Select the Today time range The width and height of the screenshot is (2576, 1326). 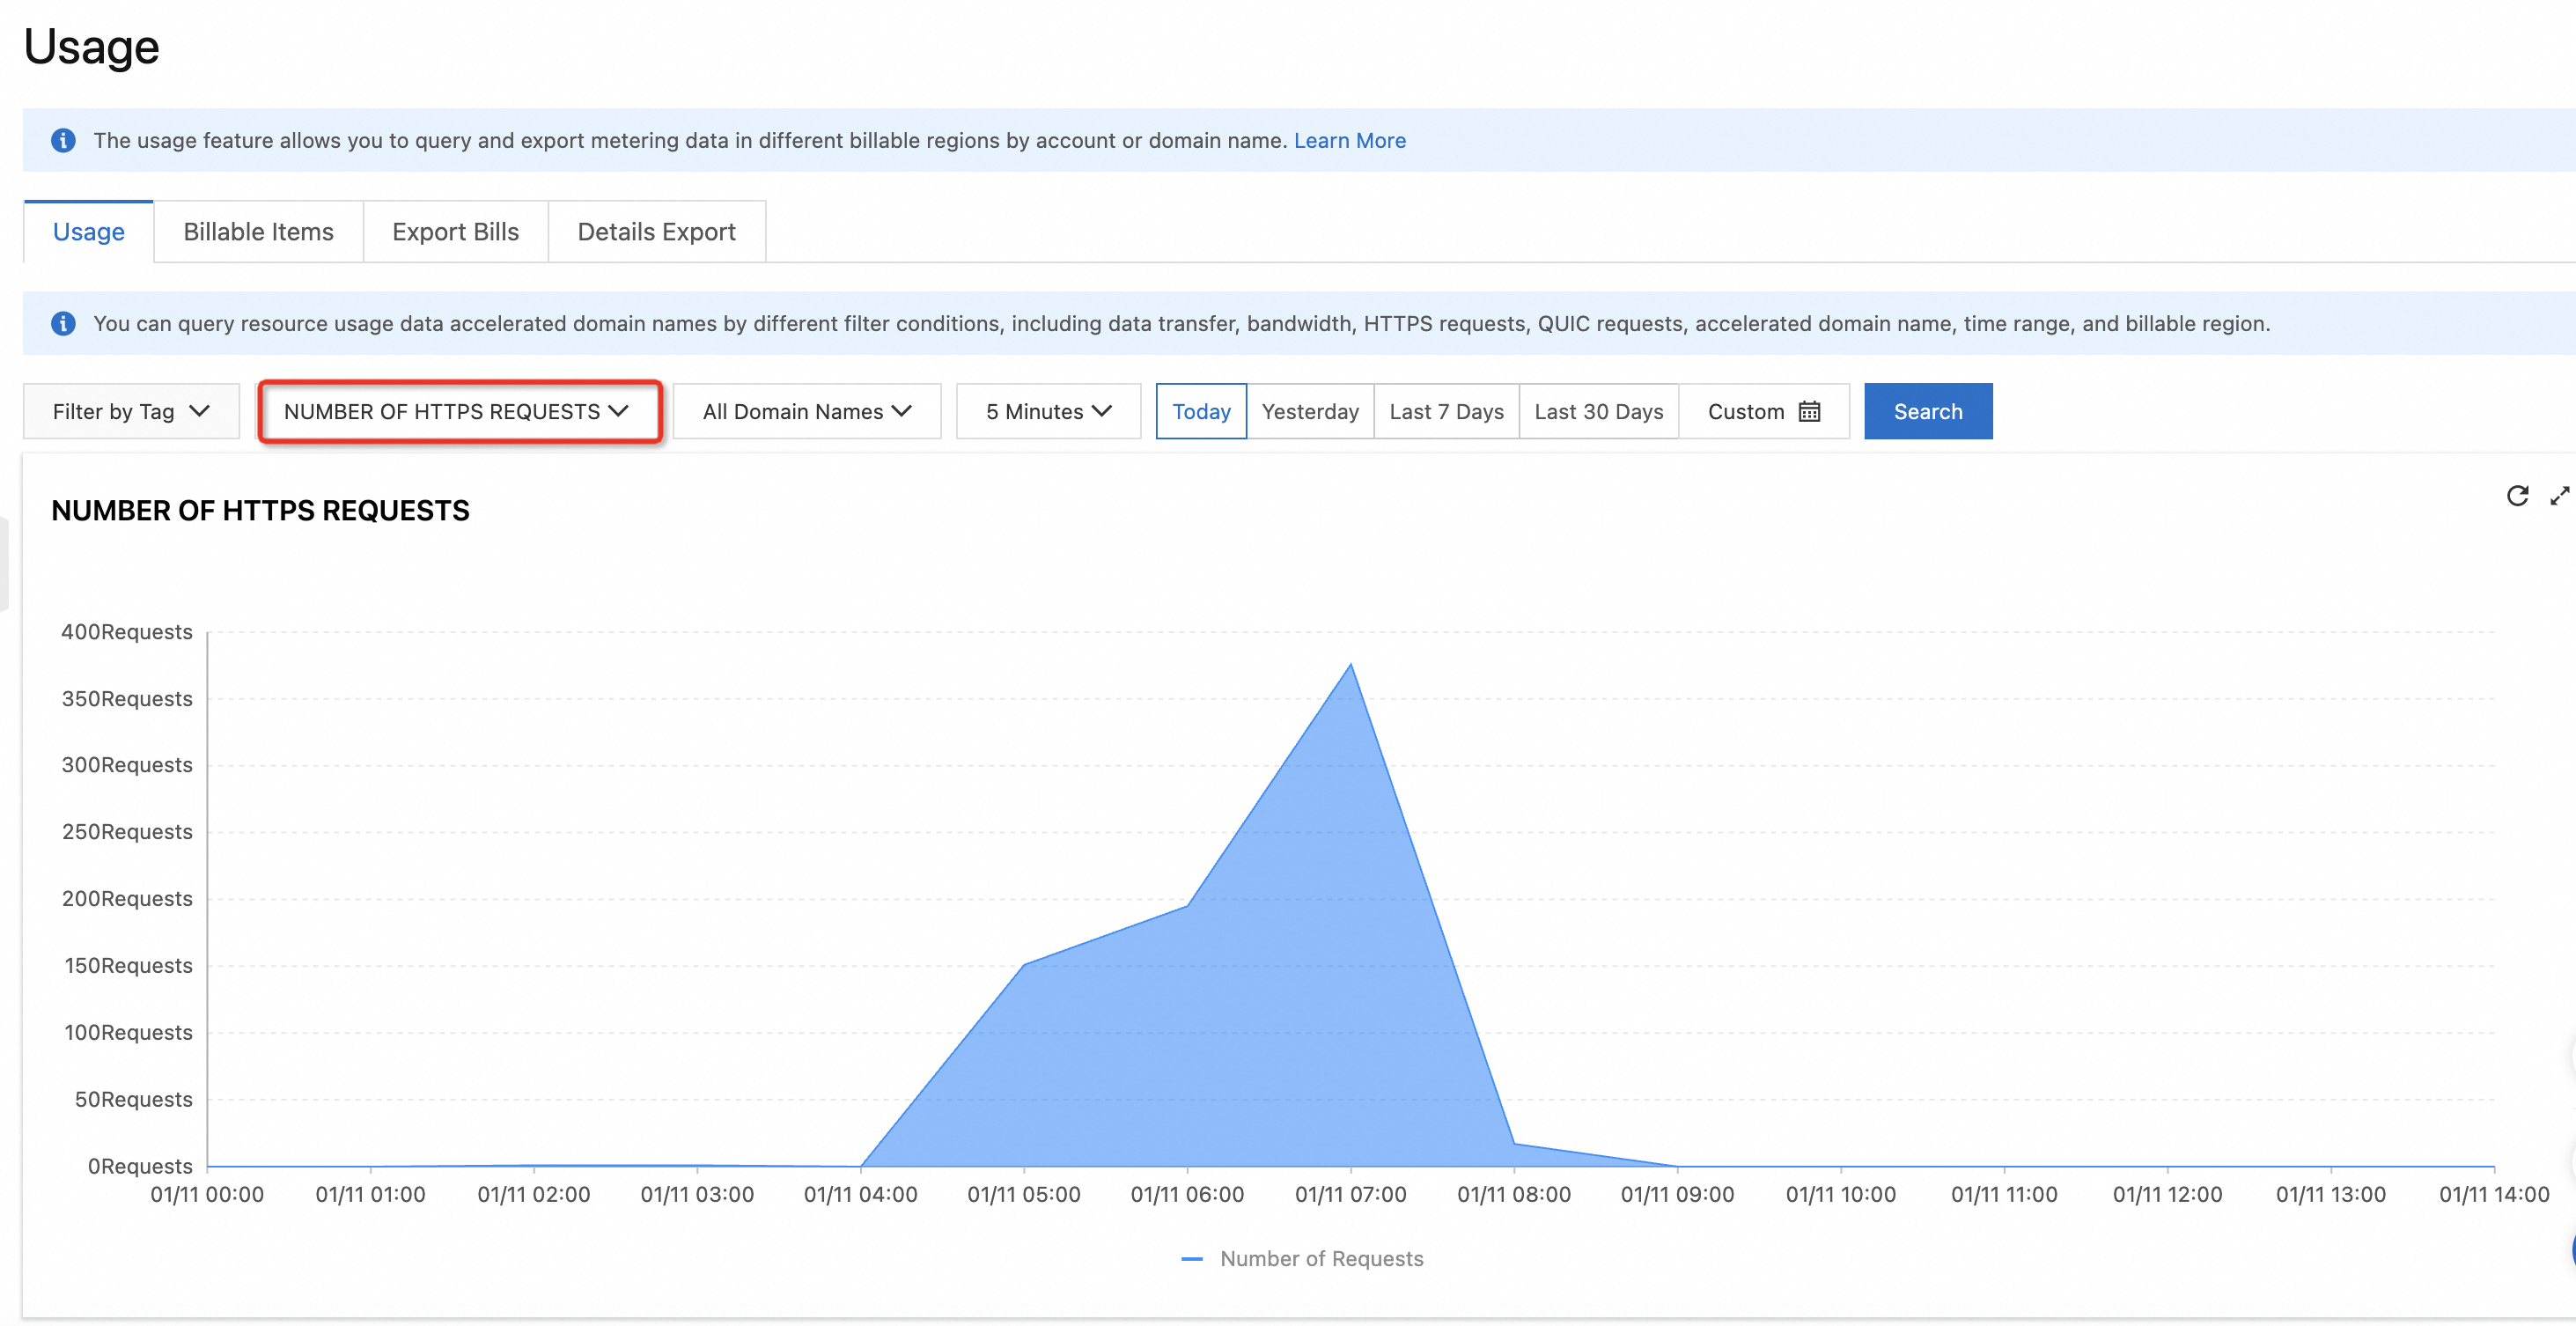coord(1200,411)
